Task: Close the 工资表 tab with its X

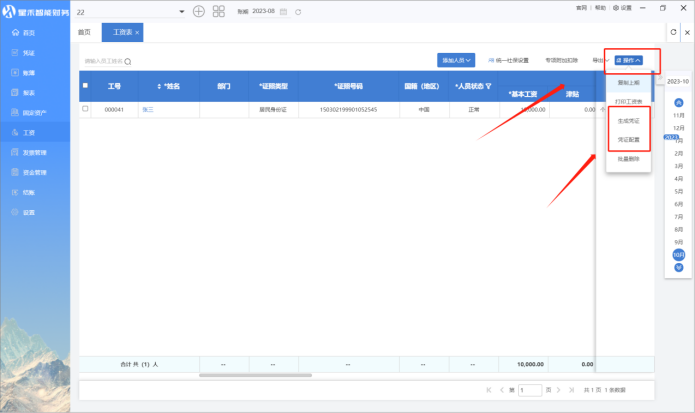Action: [137, 33]
